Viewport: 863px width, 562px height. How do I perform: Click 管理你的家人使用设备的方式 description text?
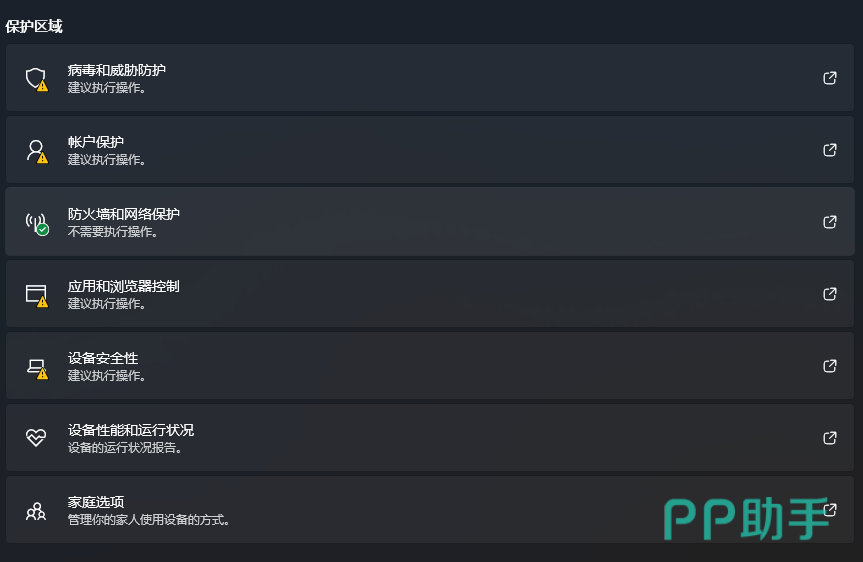click(x=149, y=519)
